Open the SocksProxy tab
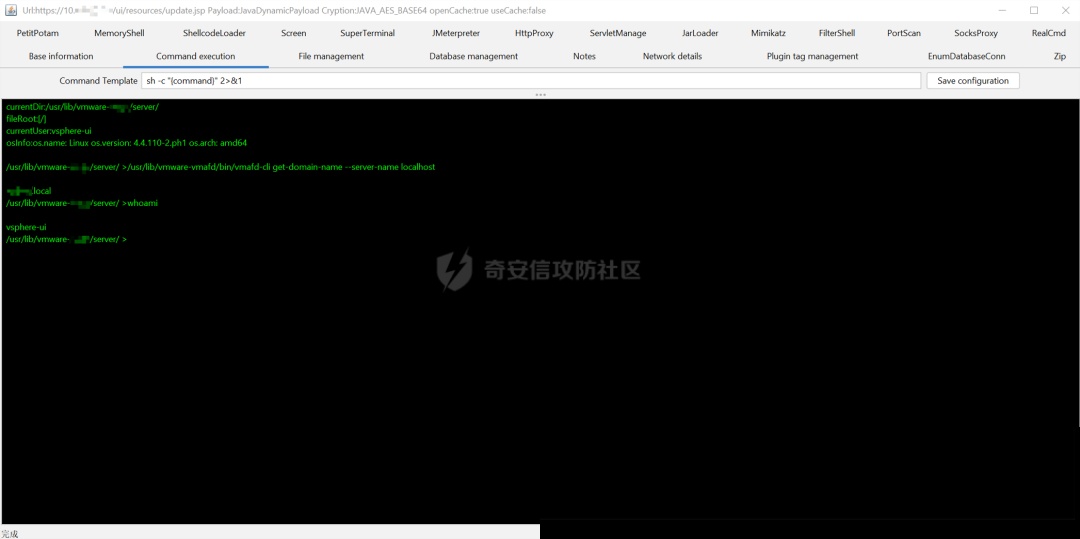Image resolution: width=1080 pixels, height=539 pixels. tap(975, 33)
